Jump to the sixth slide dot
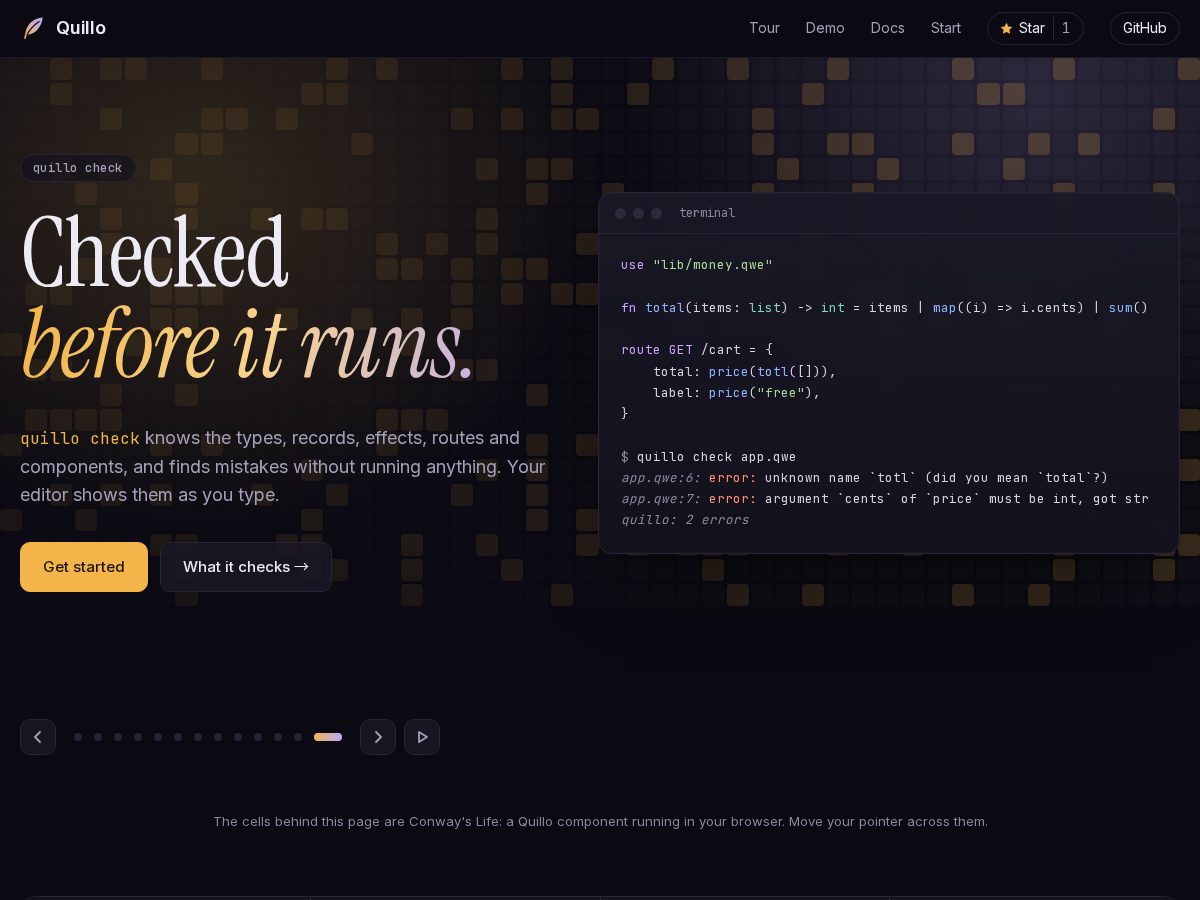 178,737
